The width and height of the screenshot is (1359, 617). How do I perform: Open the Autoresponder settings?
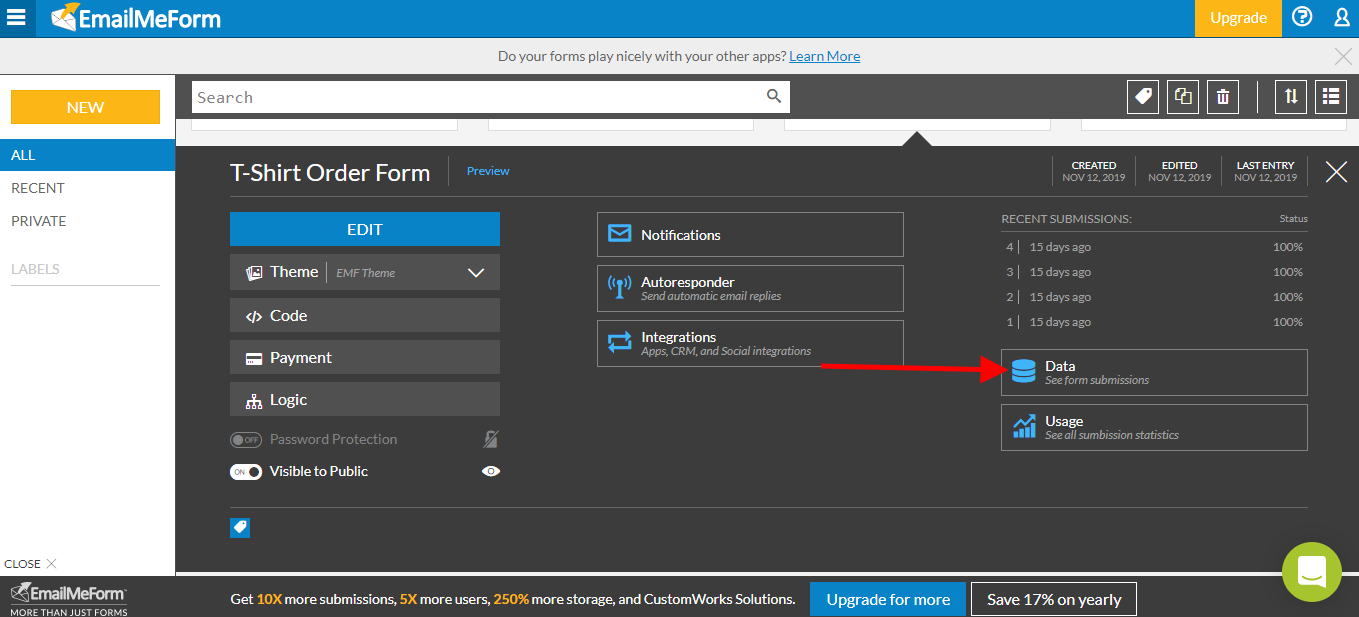pyautogui.click(x=750, y=288)
